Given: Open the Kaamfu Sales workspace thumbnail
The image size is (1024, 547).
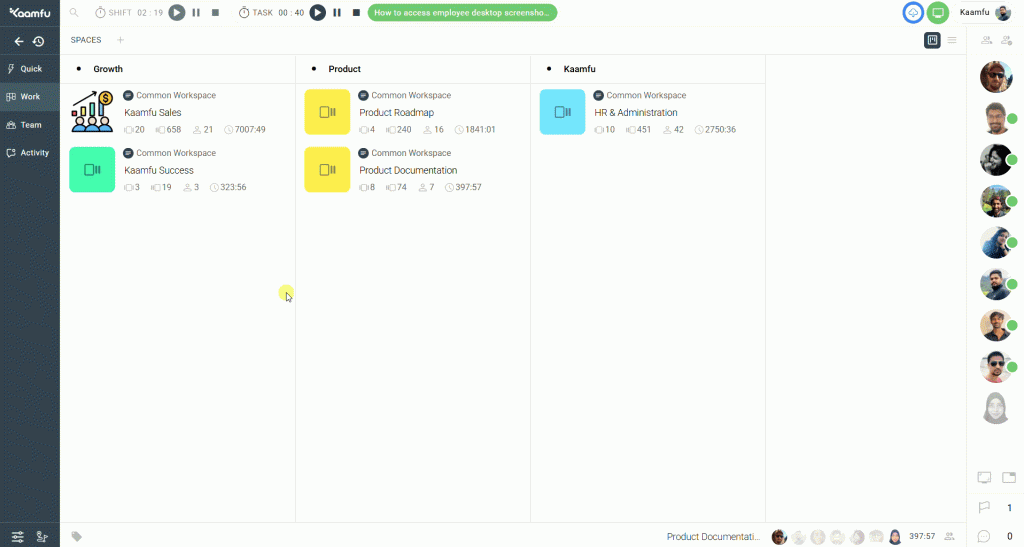Looking at the screenshot, I should click(x=92, y=112).
